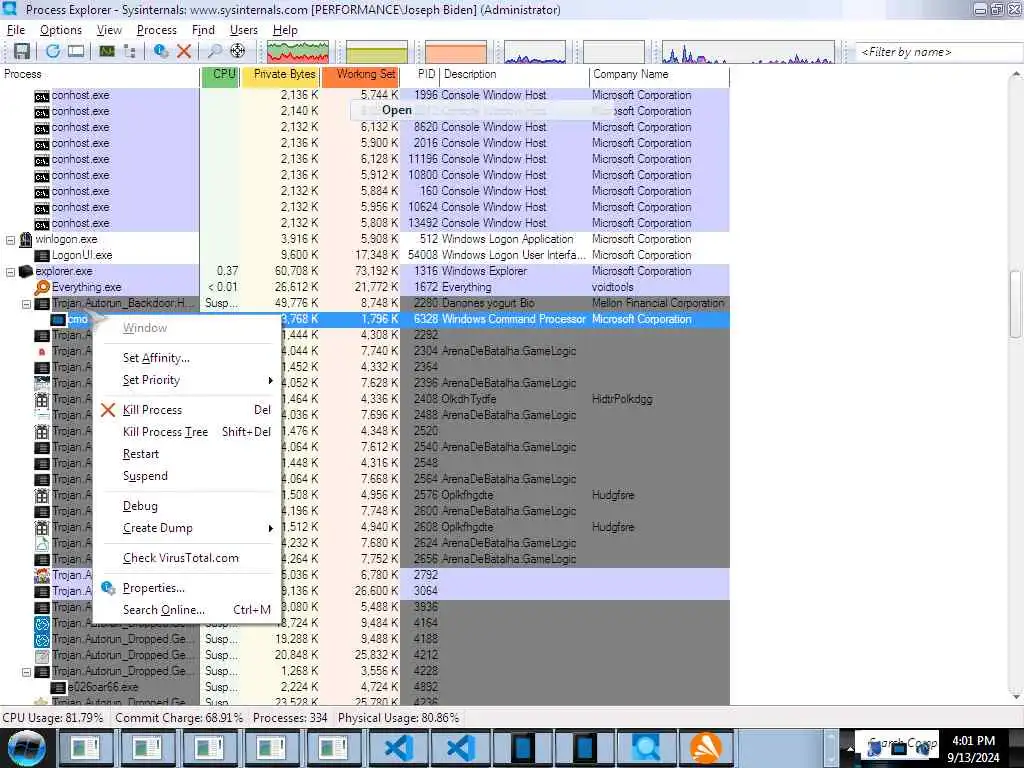
Task: Open the Help menu
Action: [x=285, y=30]
